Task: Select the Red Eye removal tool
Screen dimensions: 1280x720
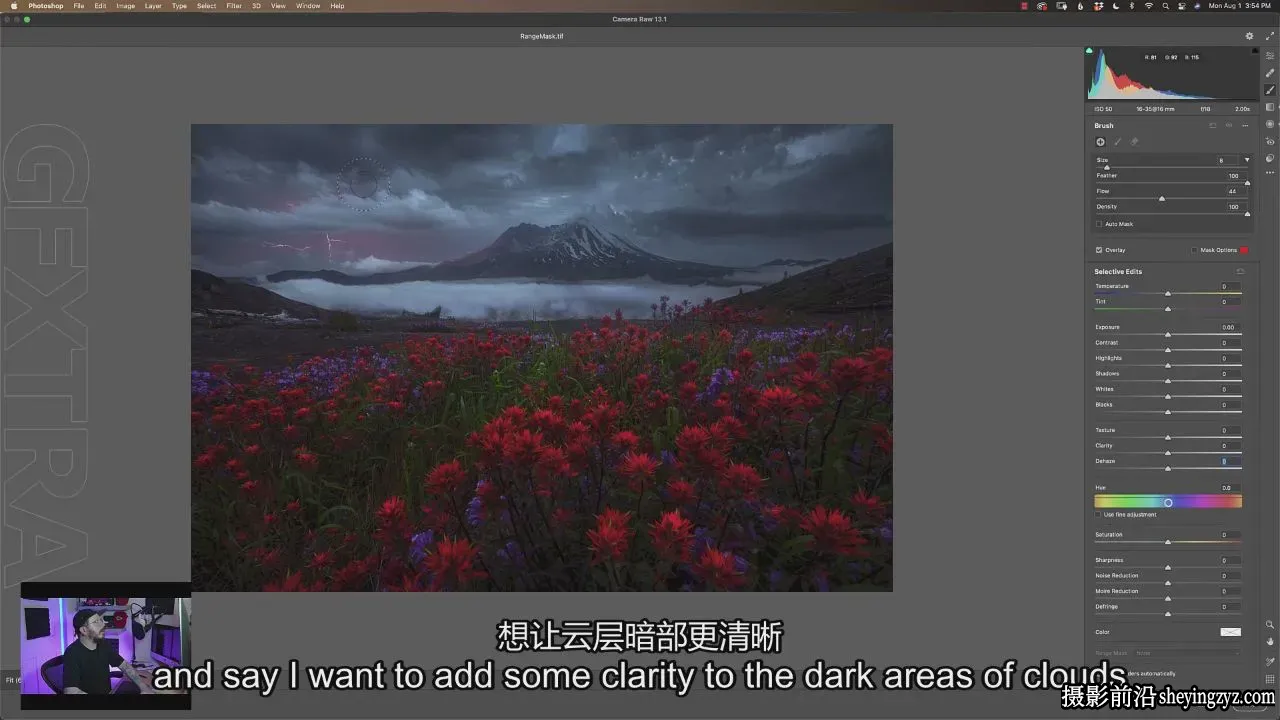Action: (x=1270, y=141)
